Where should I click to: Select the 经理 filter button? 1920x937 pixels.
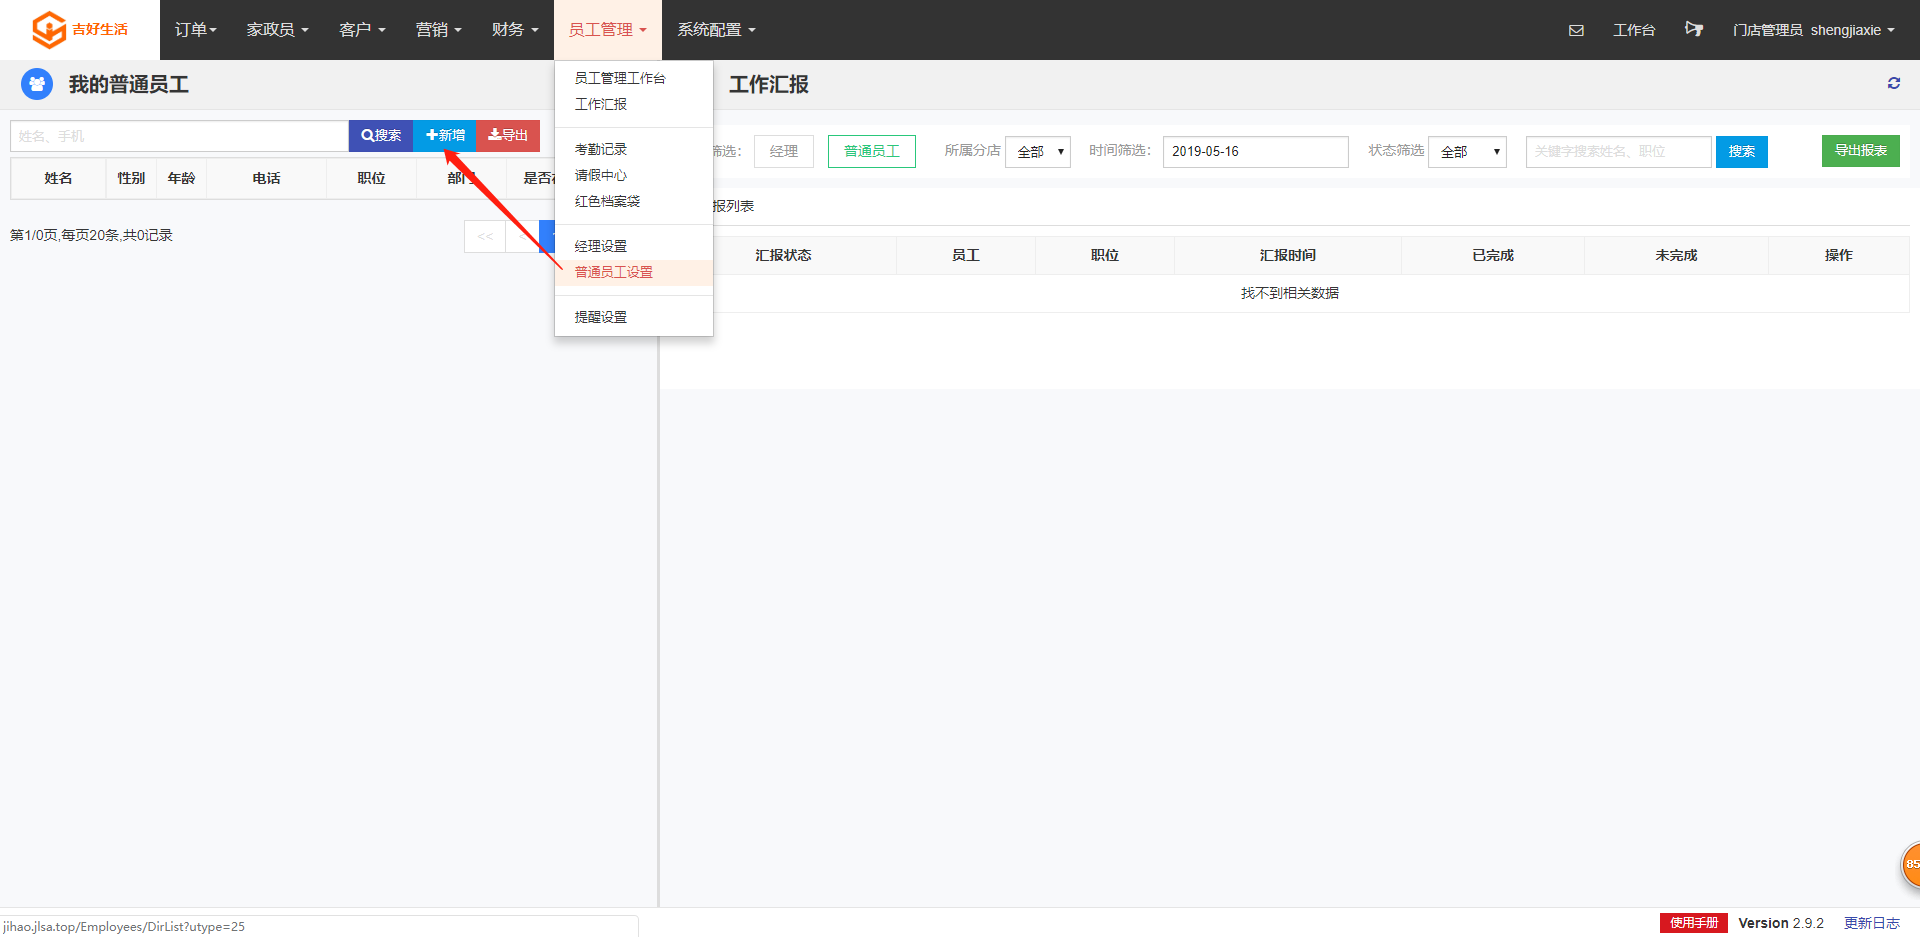coord(784,151)
